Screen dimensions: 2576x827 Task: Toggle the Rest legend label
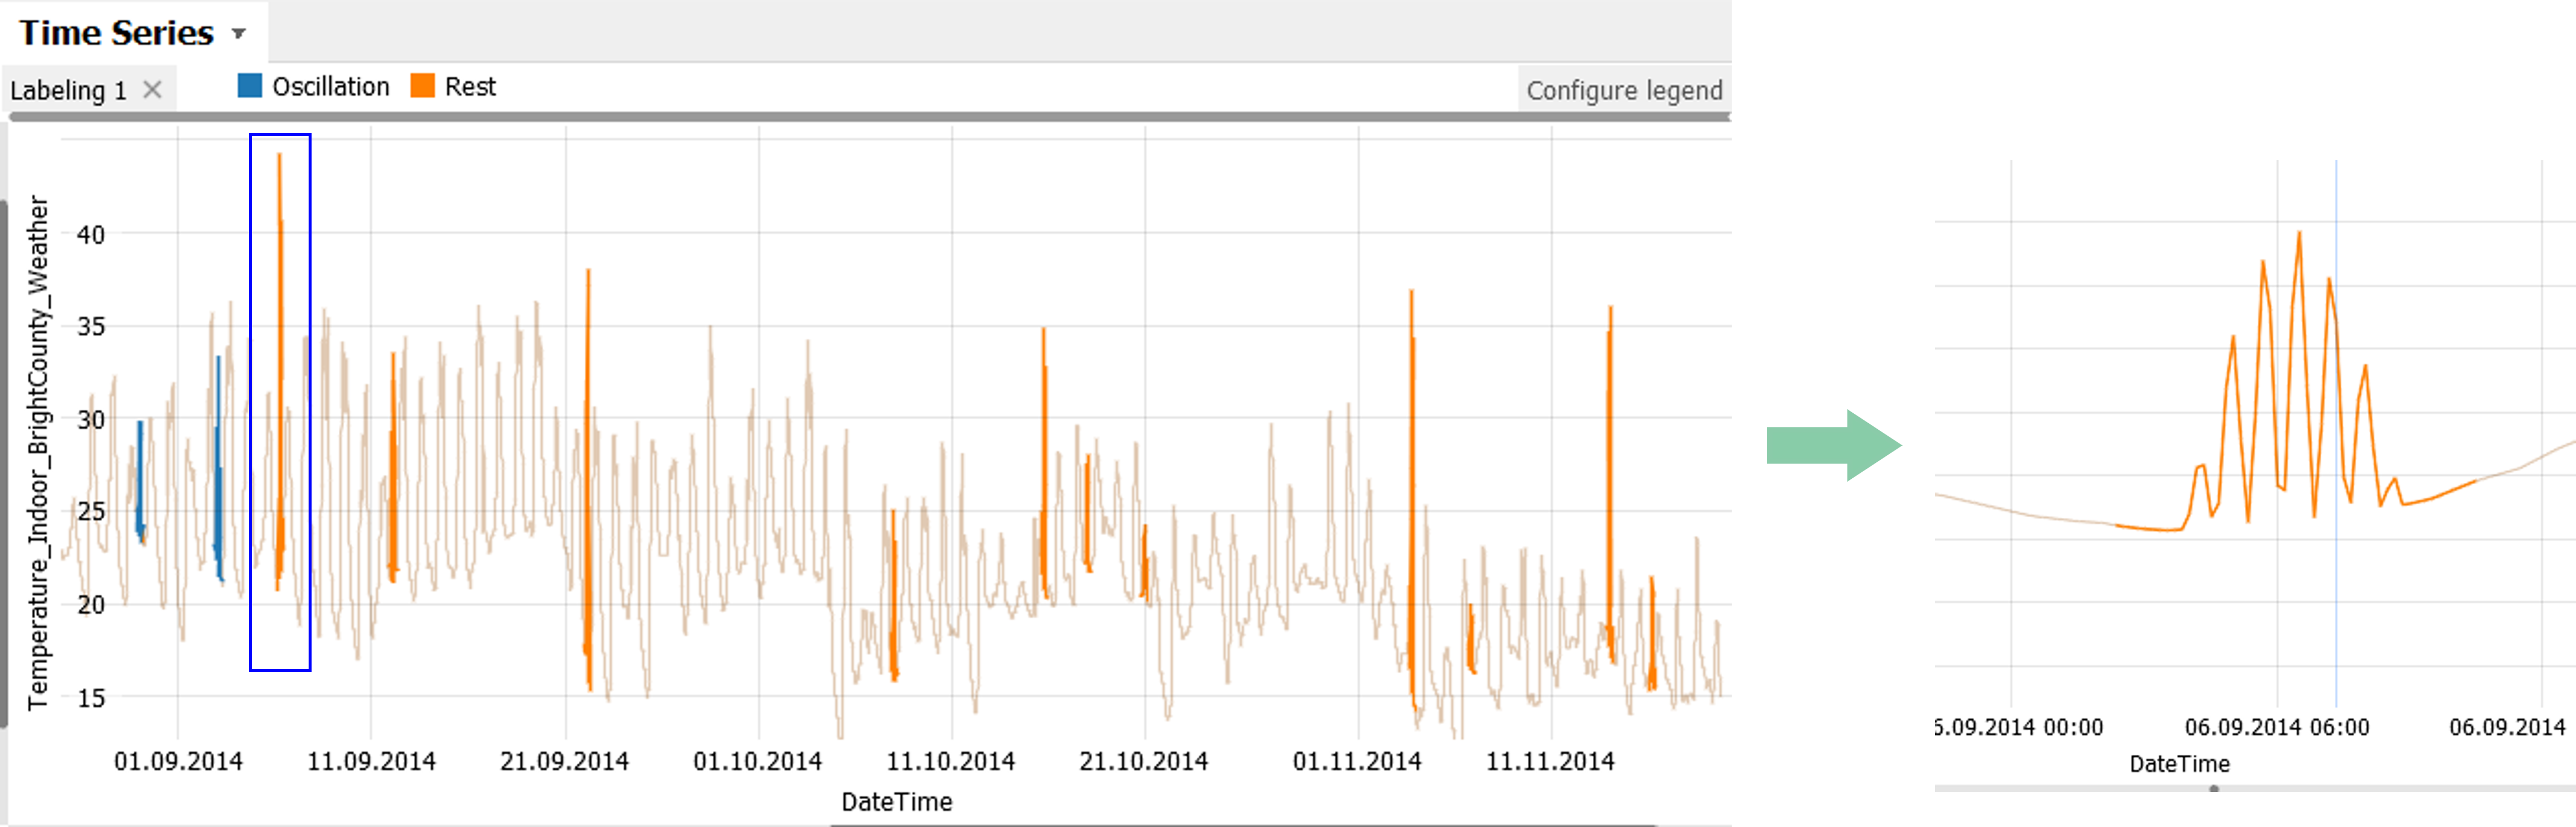pos(470,87)
